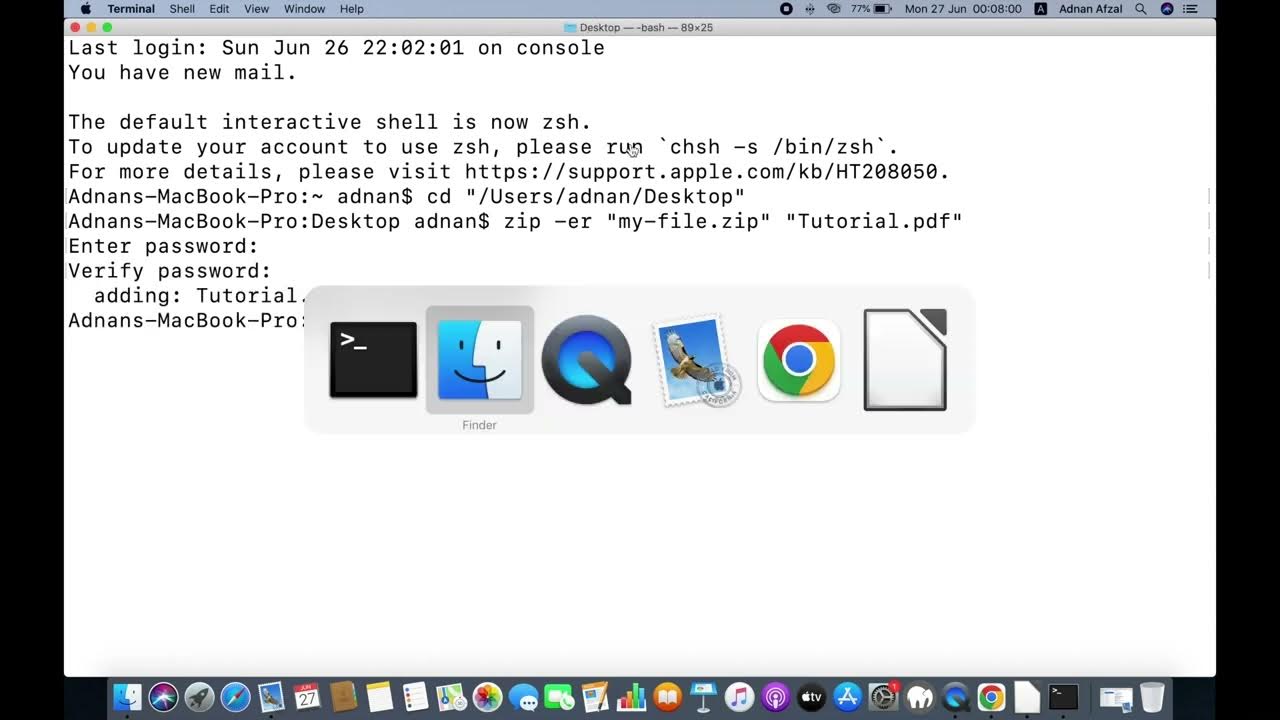Open Photos pinwheel icon in Dock
1280x720 pixels.
(x=487, y=697)
